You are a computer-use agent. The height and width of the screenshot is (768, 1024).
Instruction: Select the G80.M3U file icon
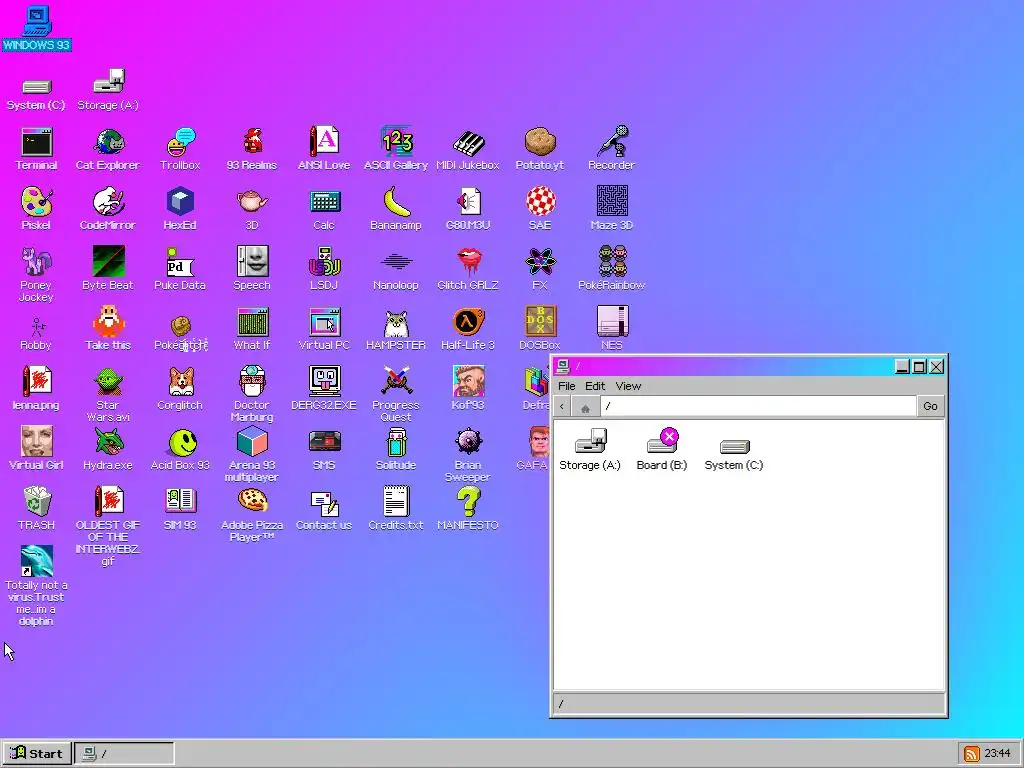pyautogui.click(x=468, y=209)
